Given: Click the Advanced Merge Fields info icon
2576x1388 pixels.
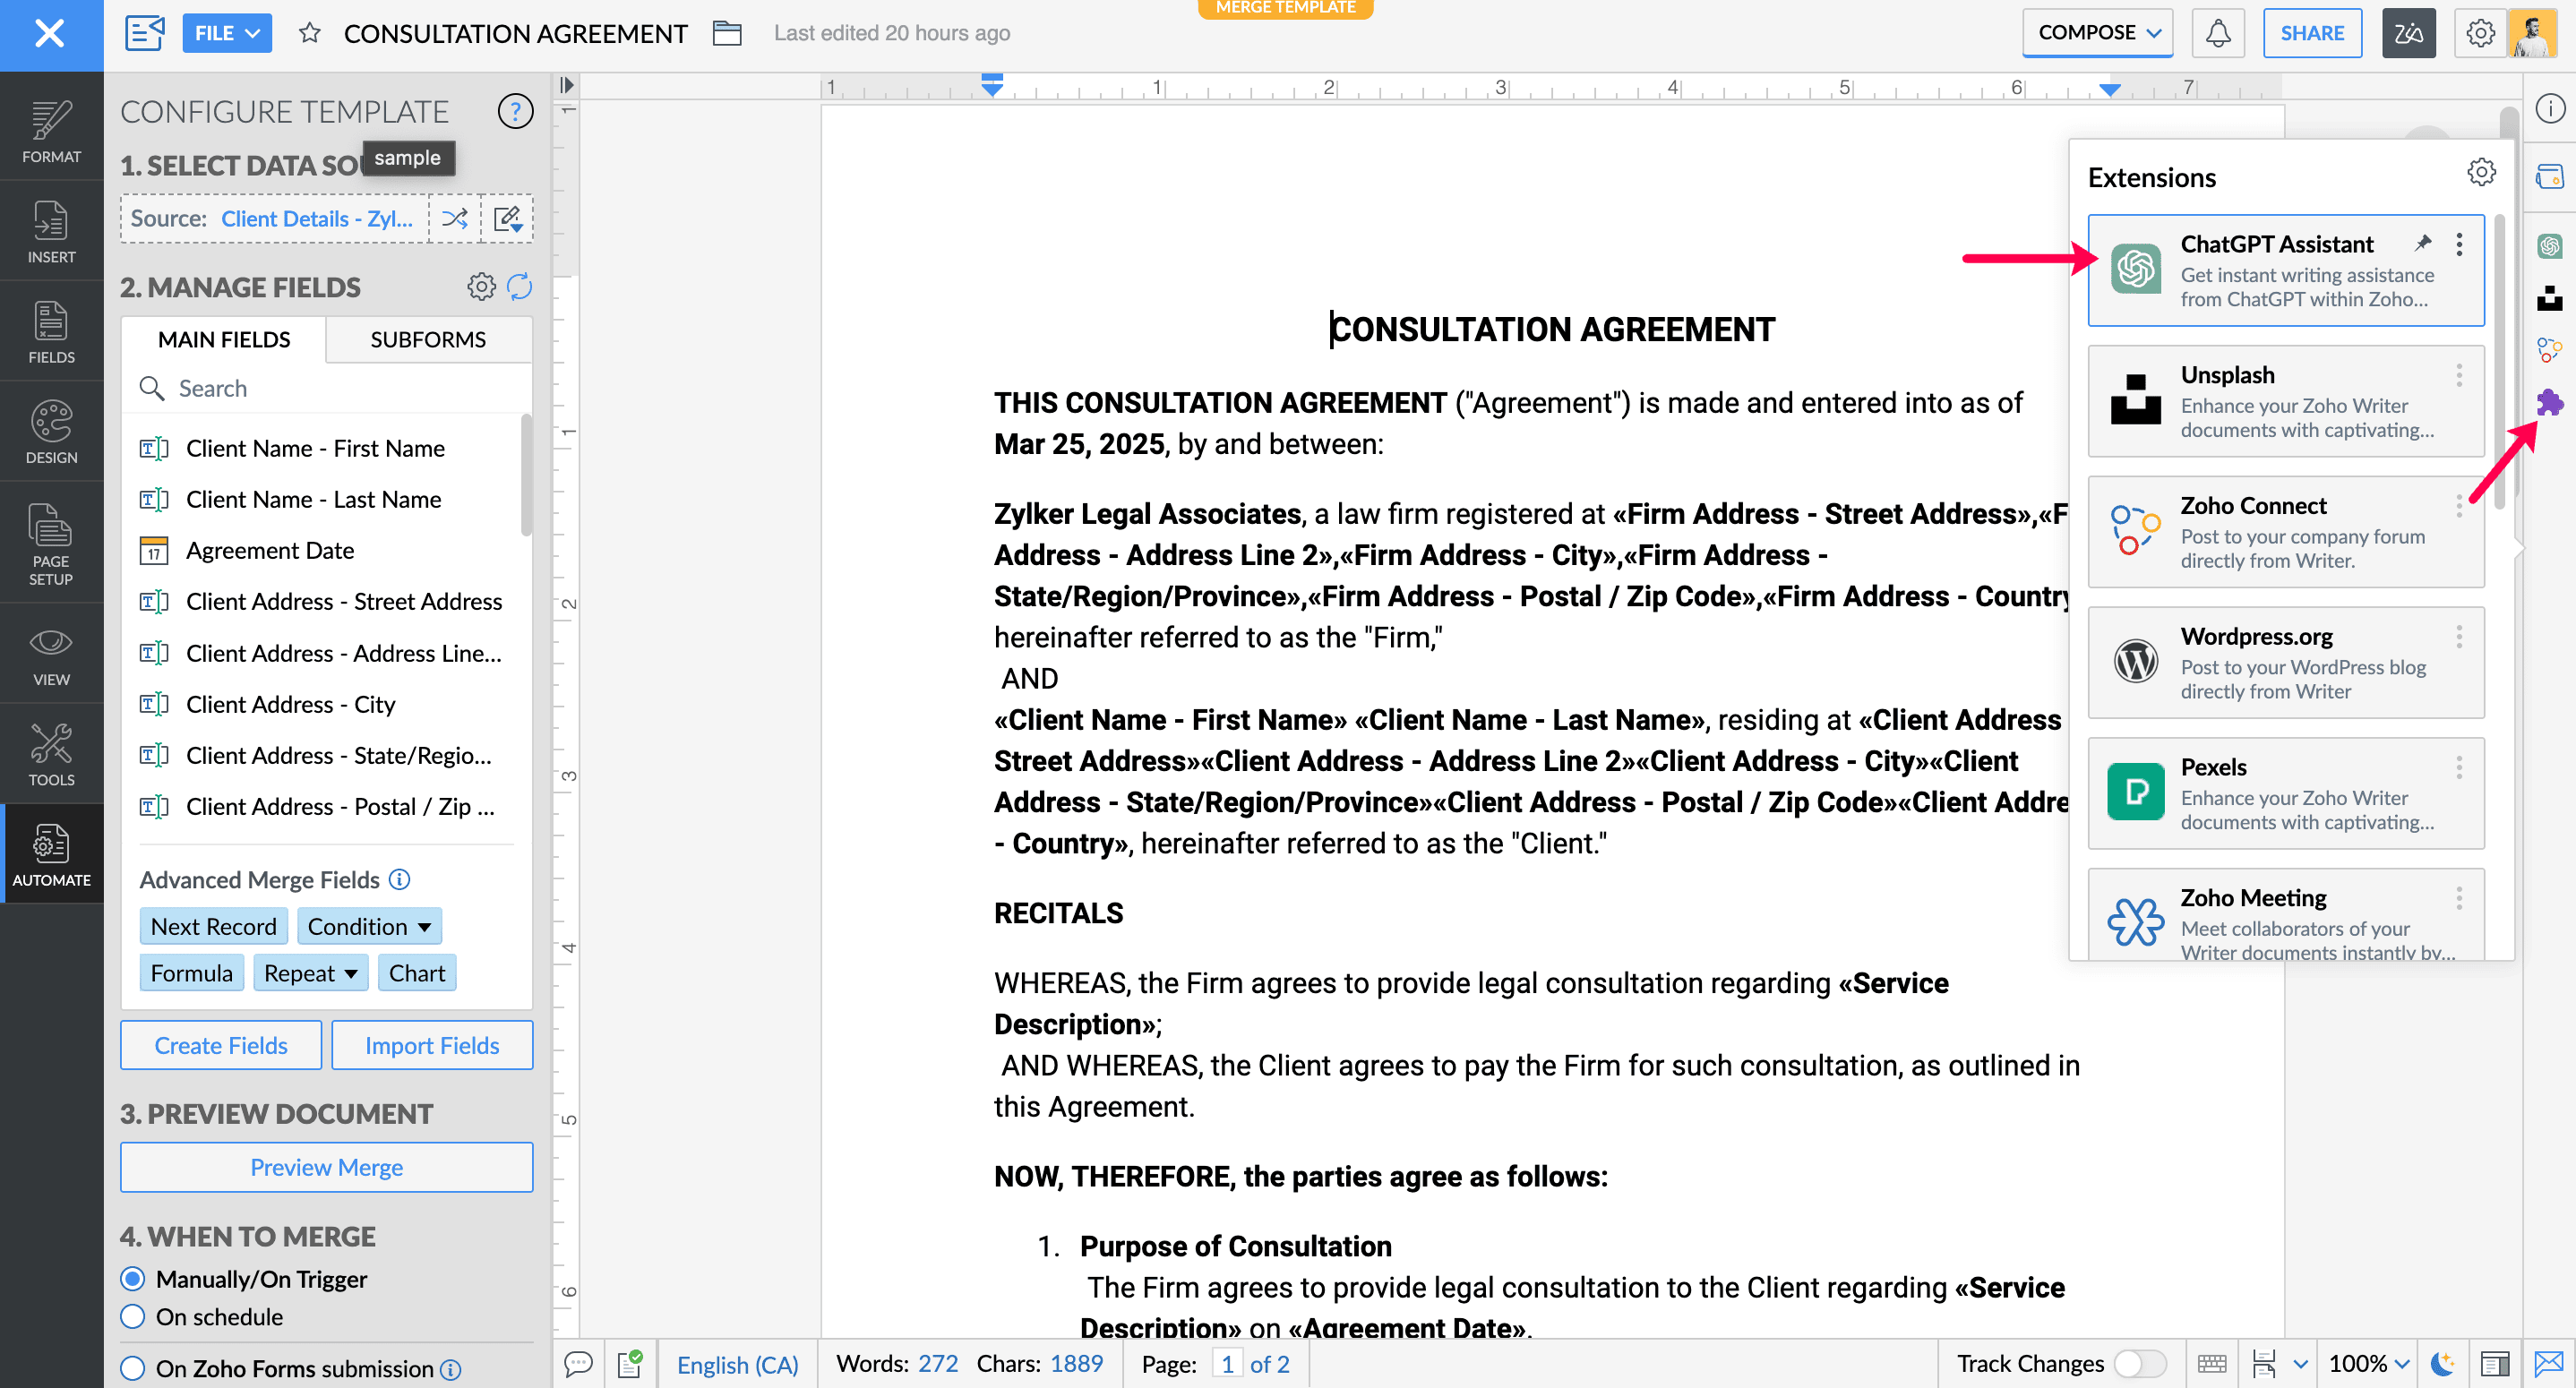Looking at the screenshot, I should [399, 879].
